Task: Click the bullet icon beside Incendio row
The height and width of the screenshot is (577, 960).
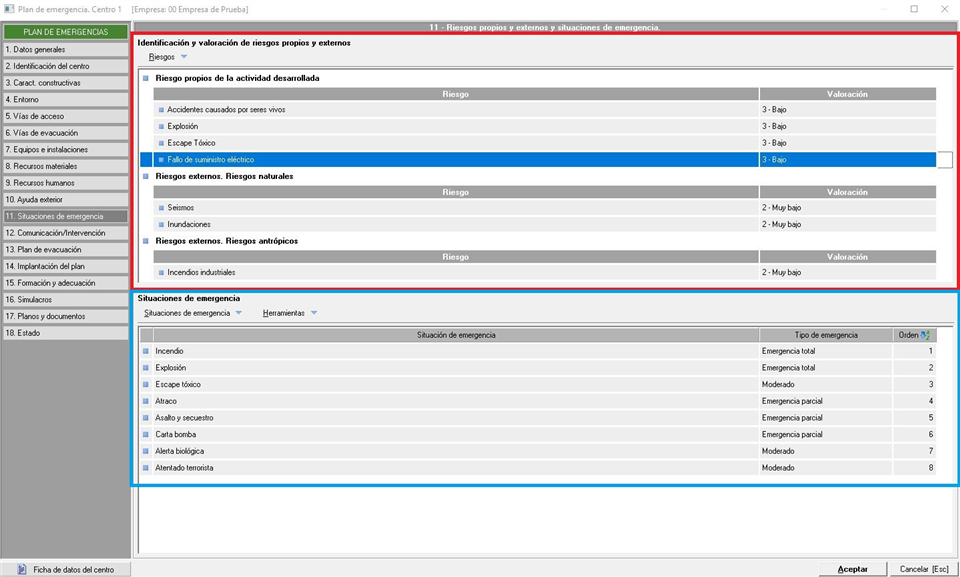Action: click(x=146, y=351)
